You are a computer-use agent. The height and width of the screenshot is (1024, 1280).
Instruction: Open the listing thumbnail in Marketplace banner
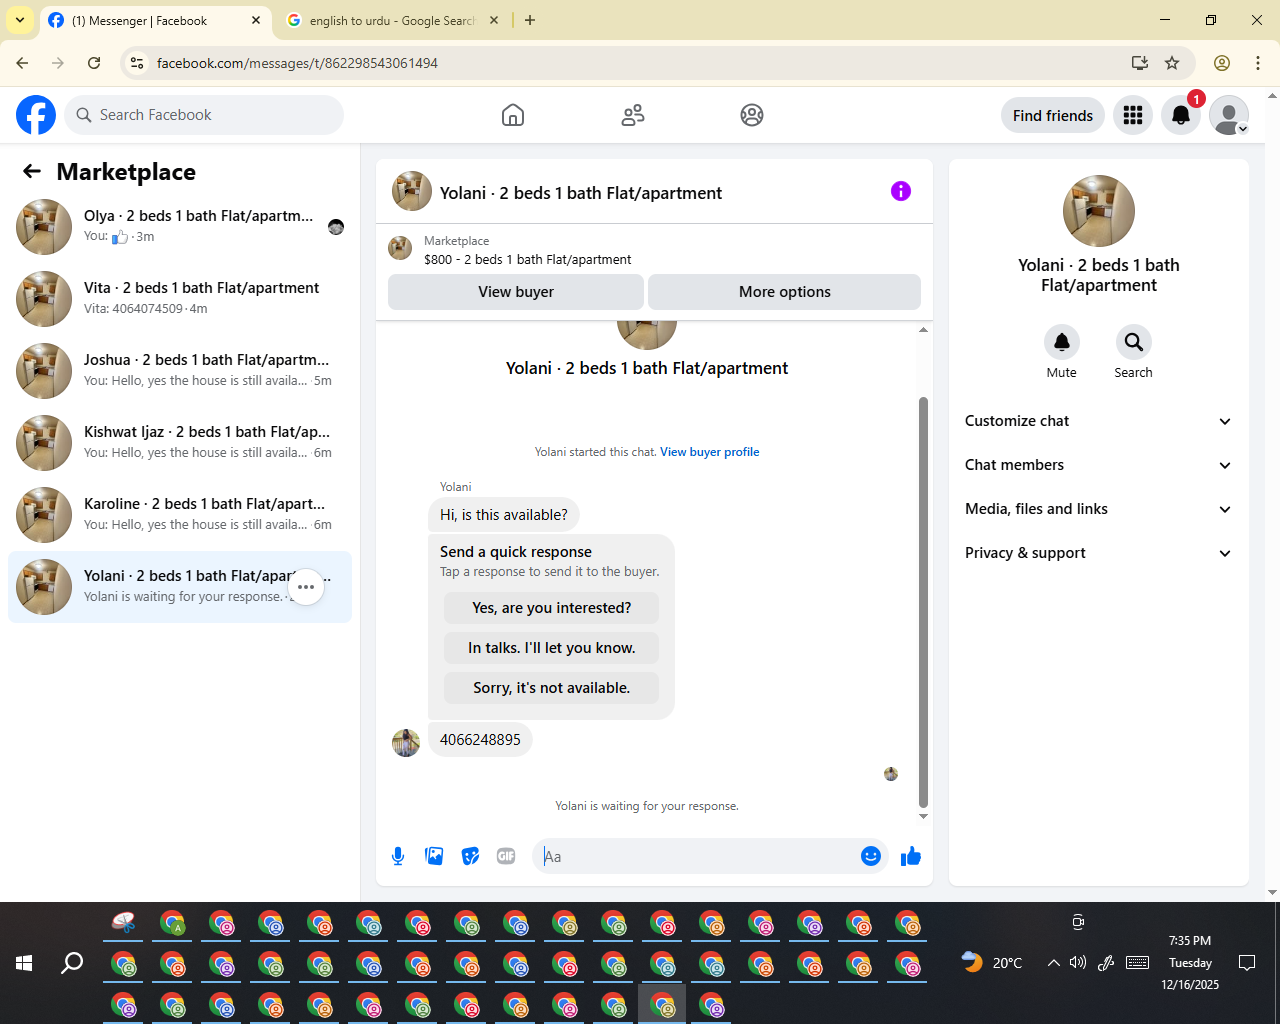(x=400, y=248)
